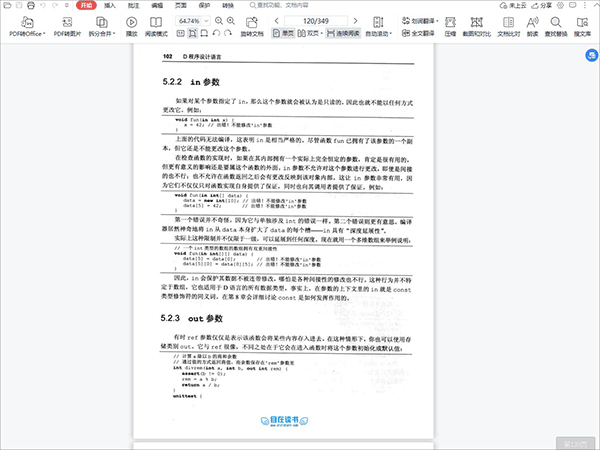The width and height of the screenshot is (600, 450).
Task: Rotate page clockwise
Action: tap(228, 33)
